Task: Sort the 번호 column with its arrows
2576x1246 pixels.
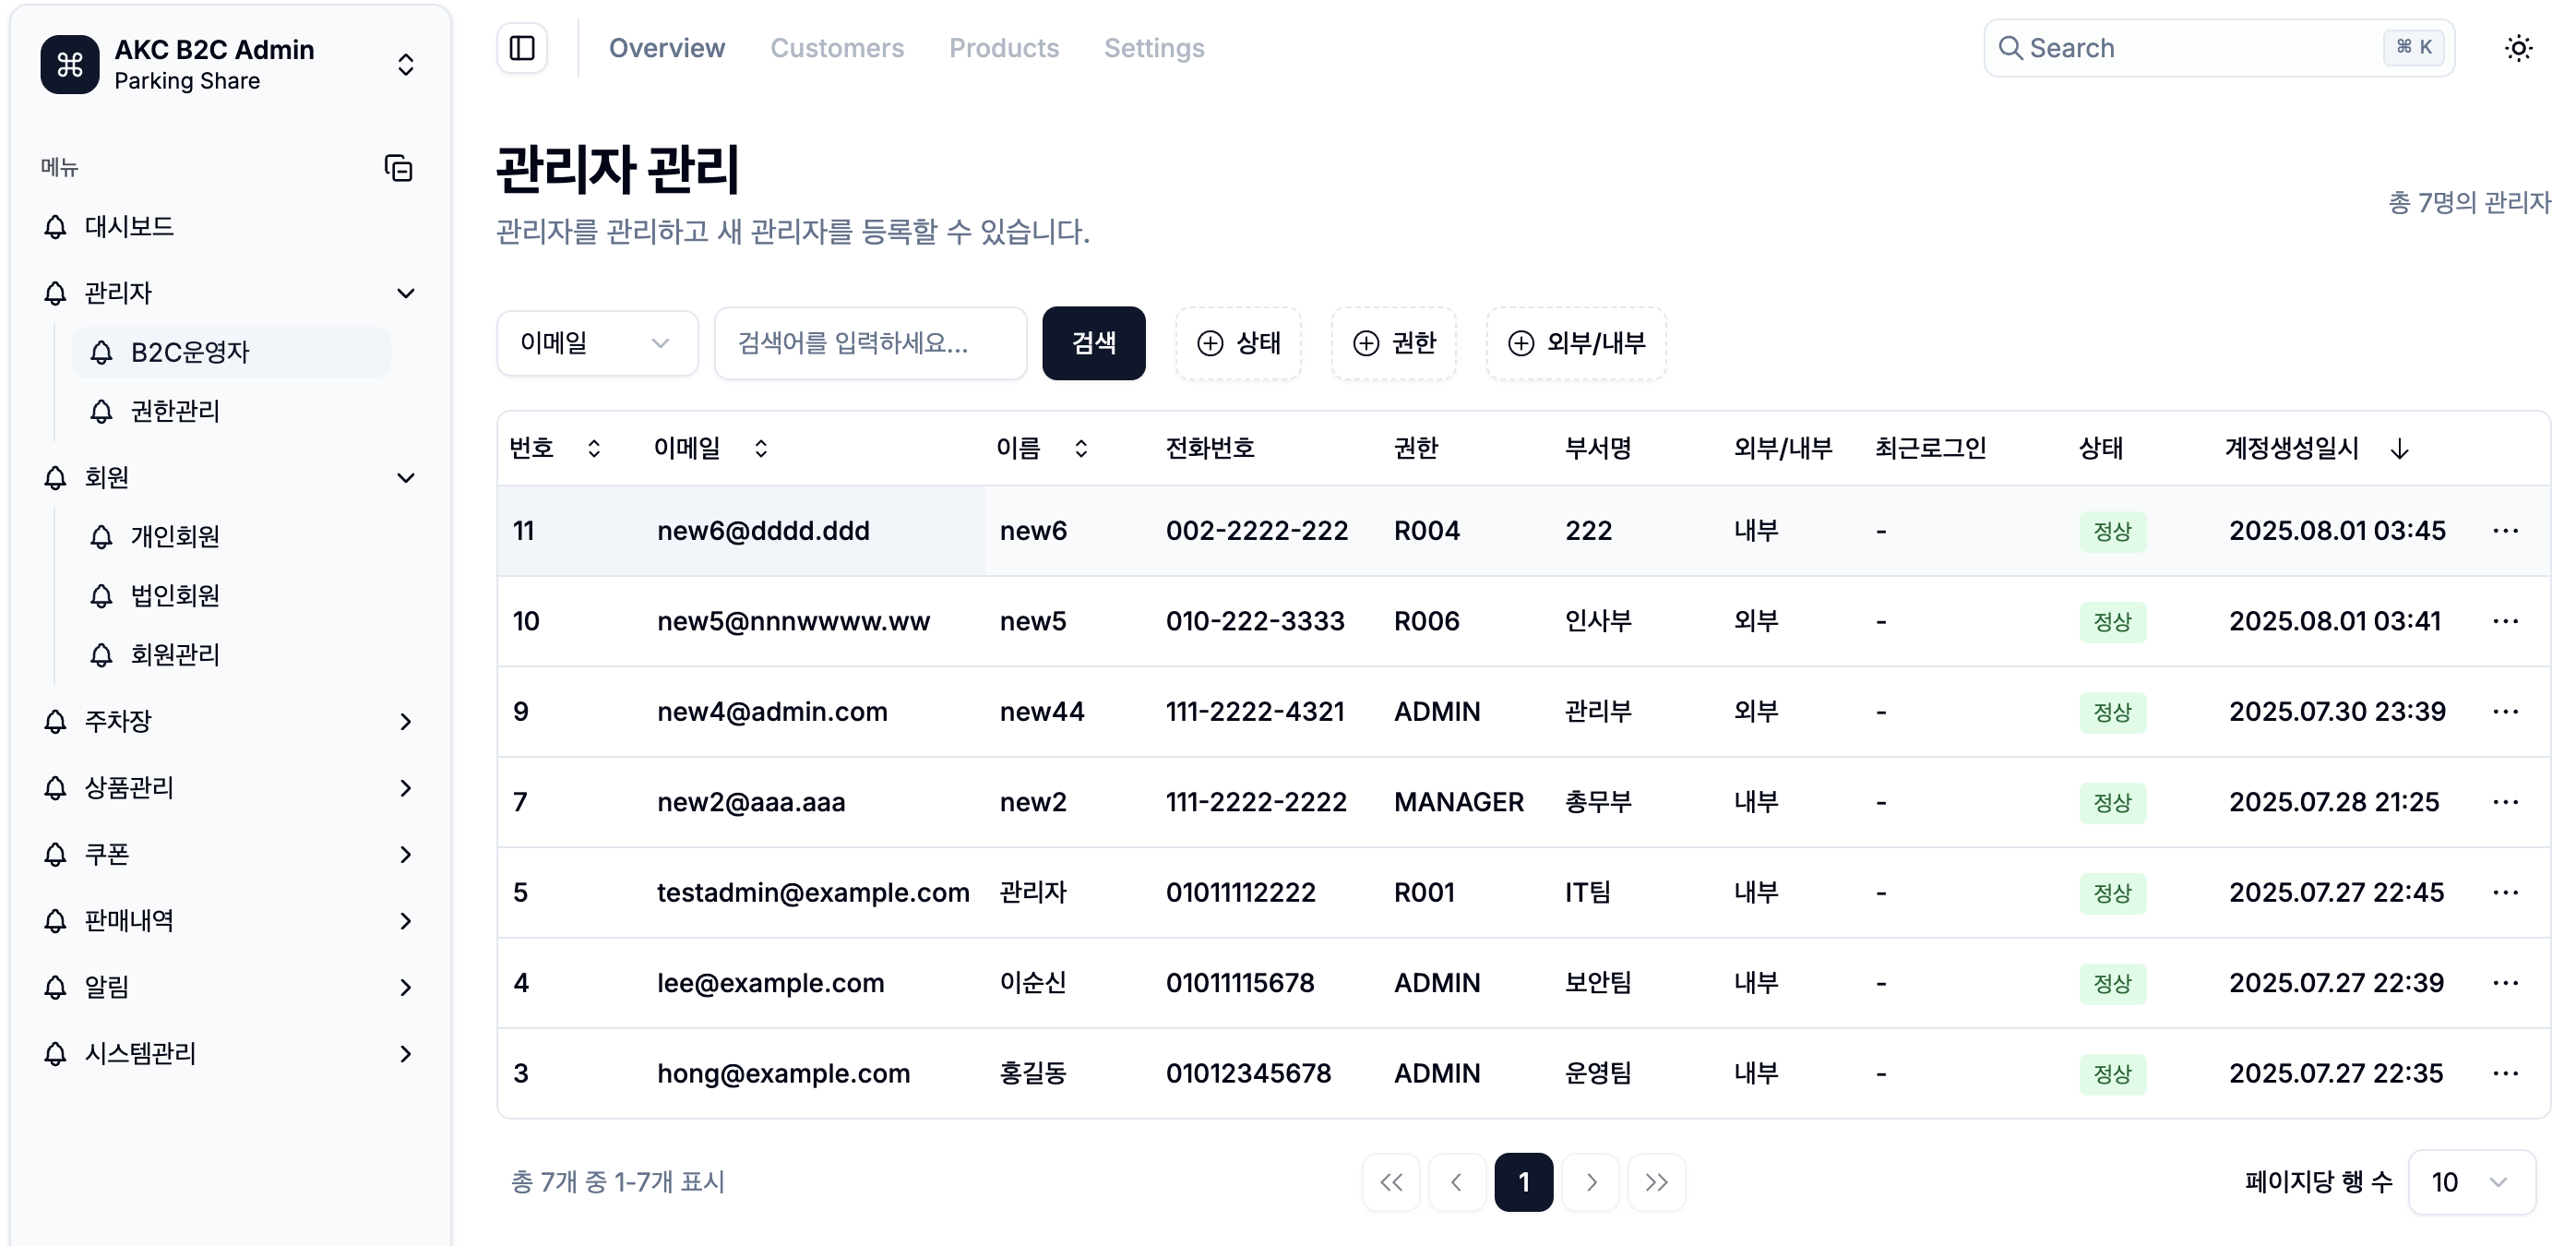Action: coord(592,448)
